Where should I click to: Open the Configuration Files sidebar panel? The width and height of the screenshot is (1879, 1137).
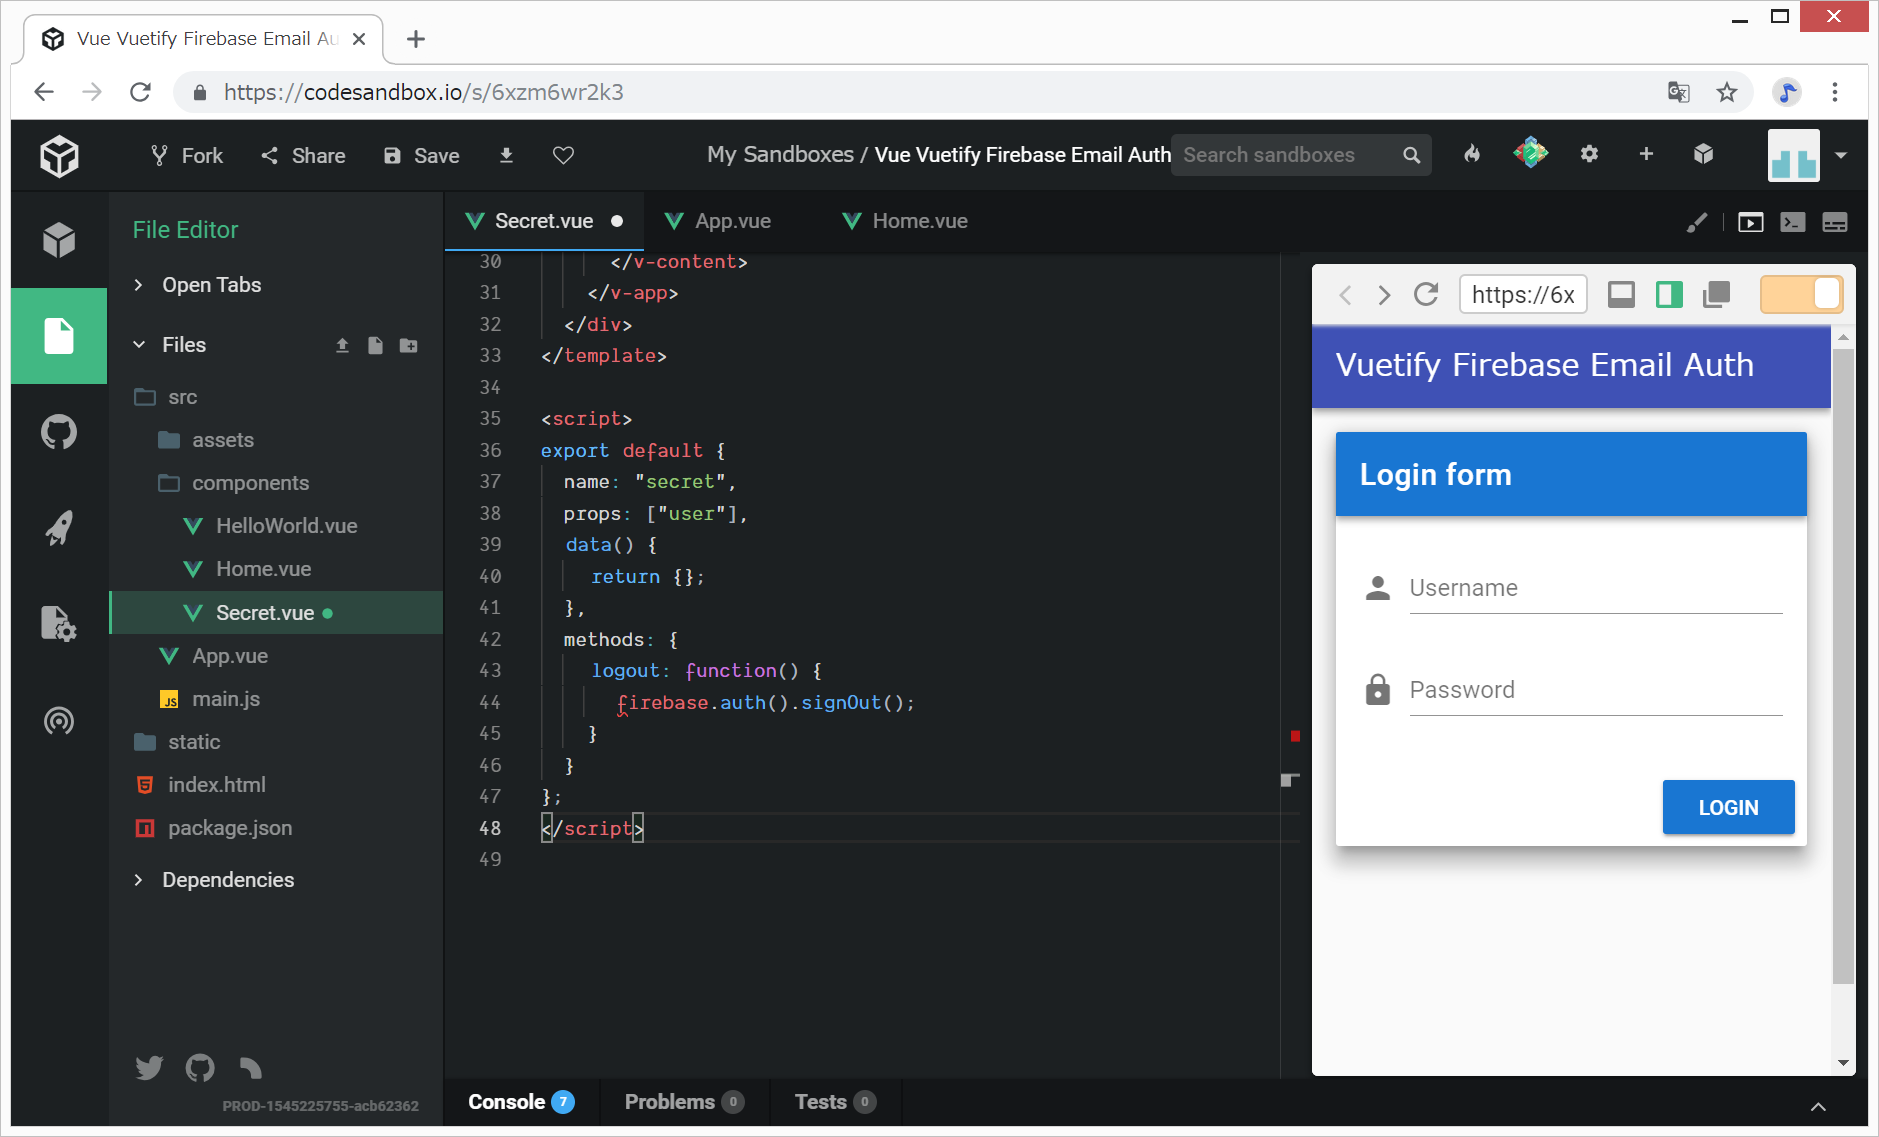59,624
